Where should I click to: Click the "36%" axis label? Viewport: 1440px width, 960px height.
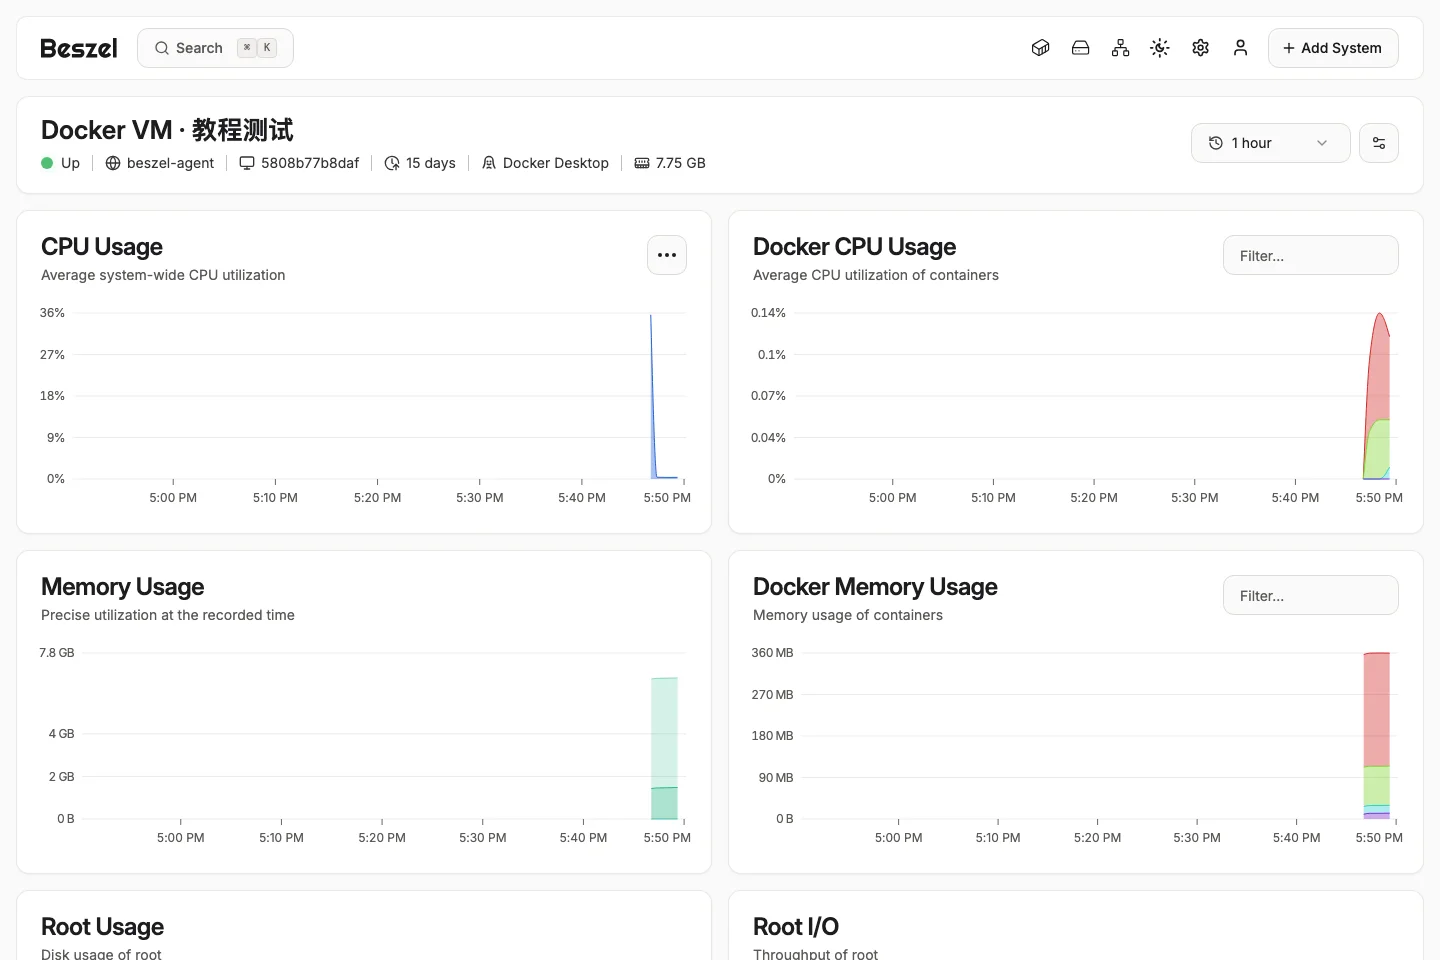coord(52,313)
